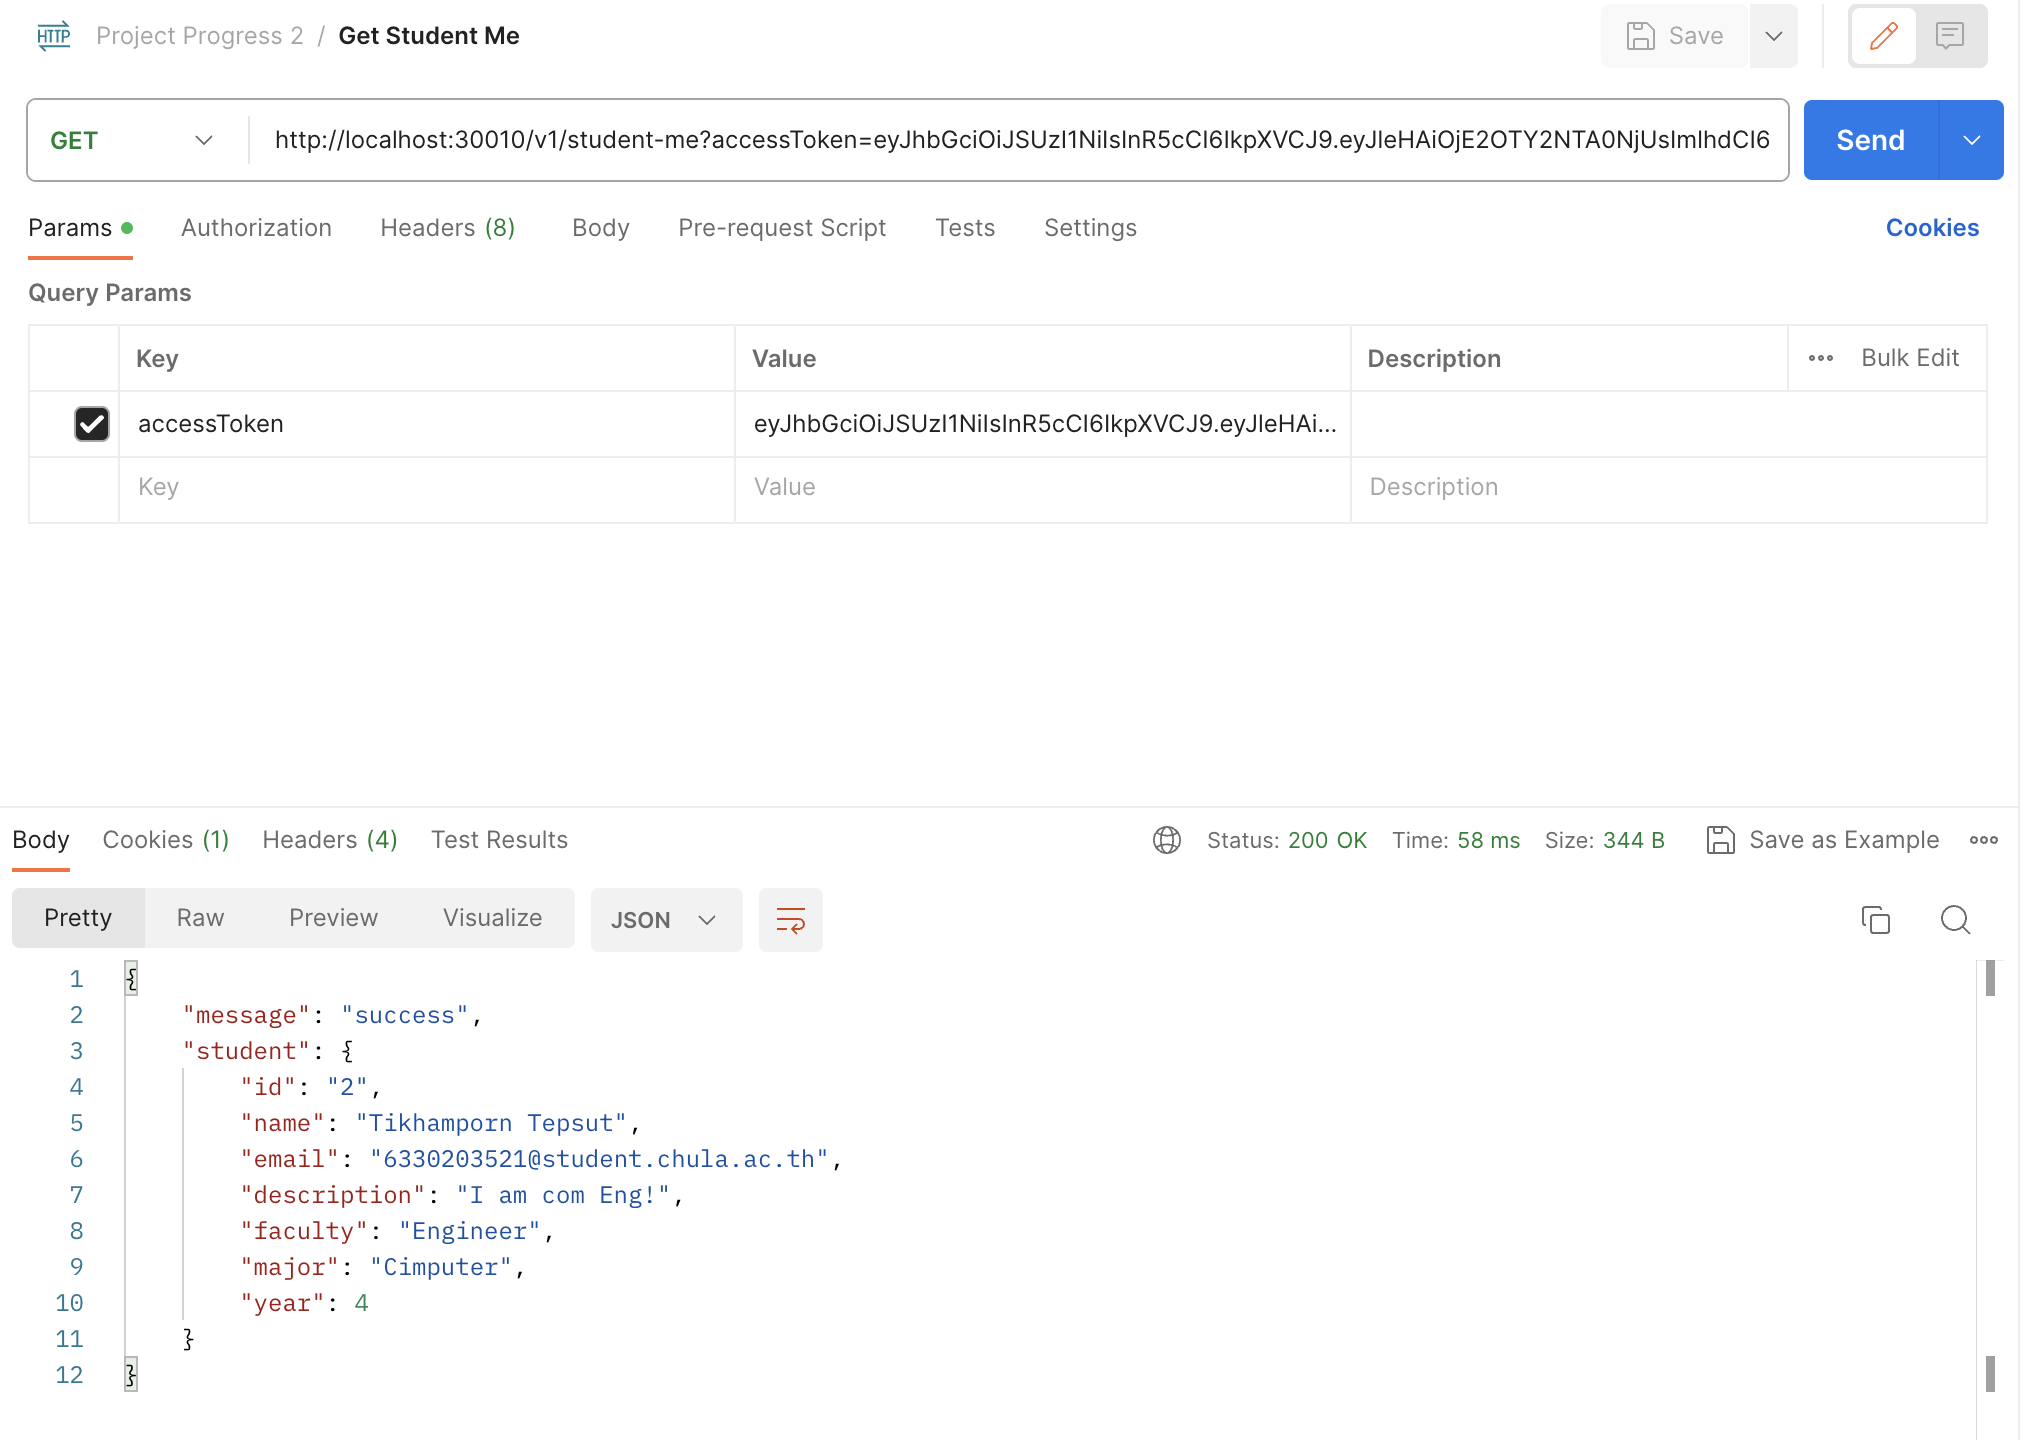Open response more actions menu (three dots)
Viewport: 2026px width, 1440px height.
pyautogui.click(x=1984, y=840)
